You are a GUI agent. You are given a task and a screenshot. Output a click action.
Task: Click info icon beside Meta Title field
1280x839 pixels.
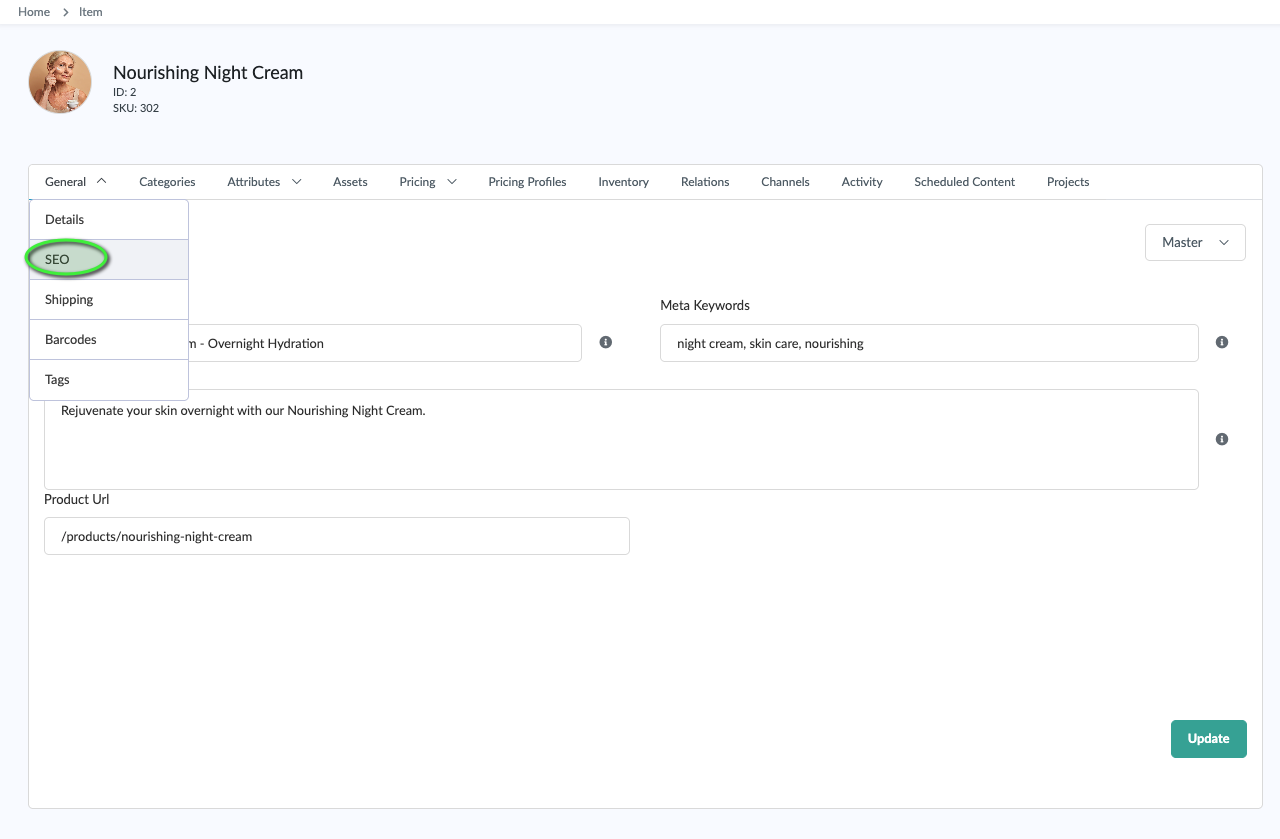pos(605,342)
